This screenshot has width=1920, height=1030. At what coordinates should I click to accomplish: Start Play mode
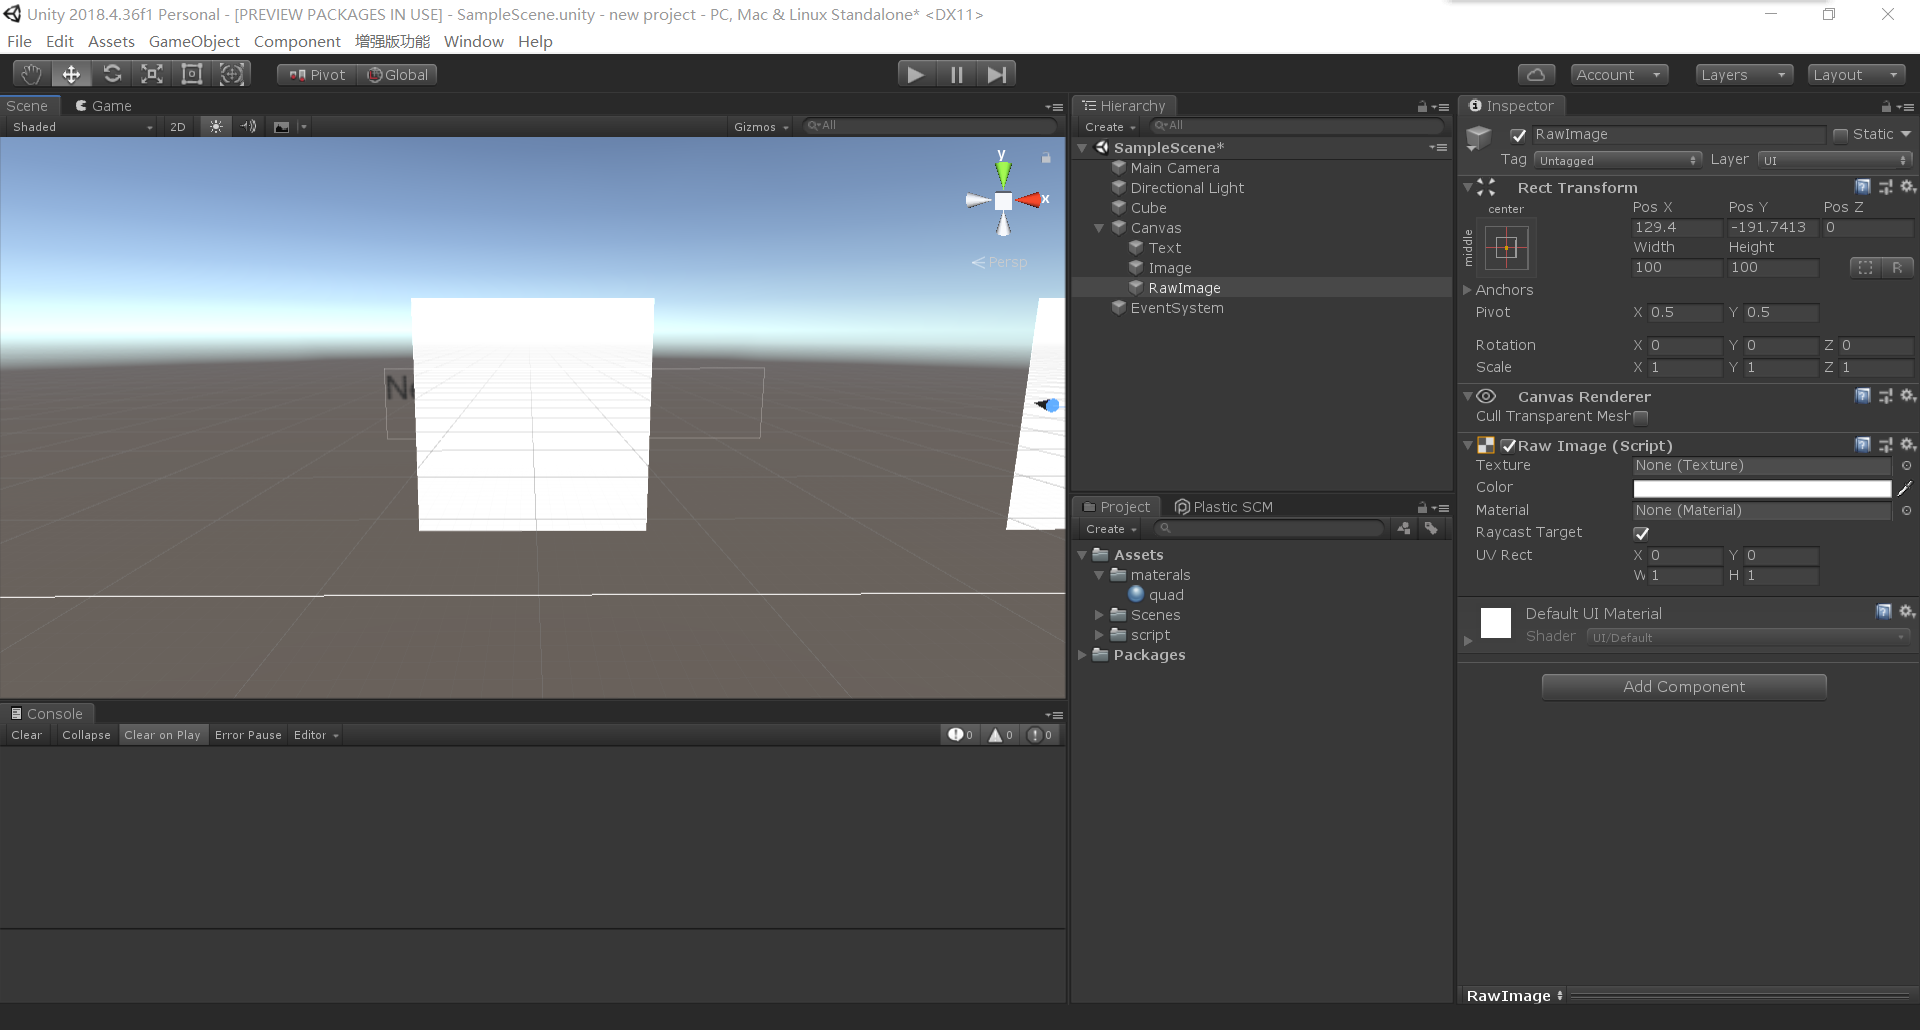[x=915, y=74]
